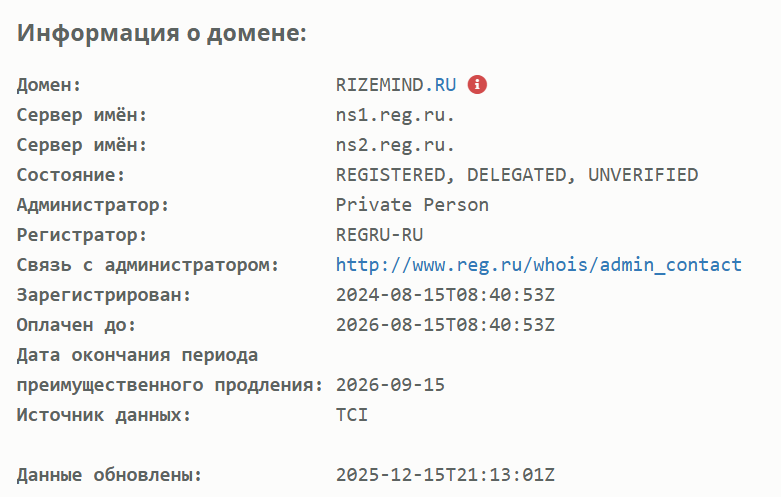The width and height of the screenshot is (781, 497).
Task: Click the registration date 2024-08-15T08:40:53Z
Action: coord(445,295)
